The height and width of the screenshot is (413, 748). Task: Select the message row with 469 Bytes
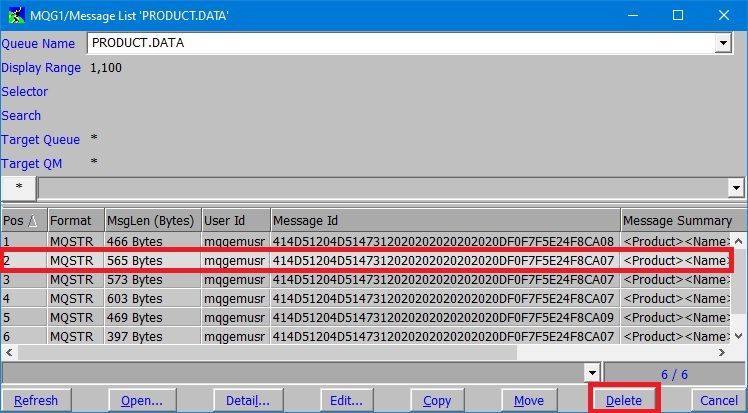tap(365, 318)
